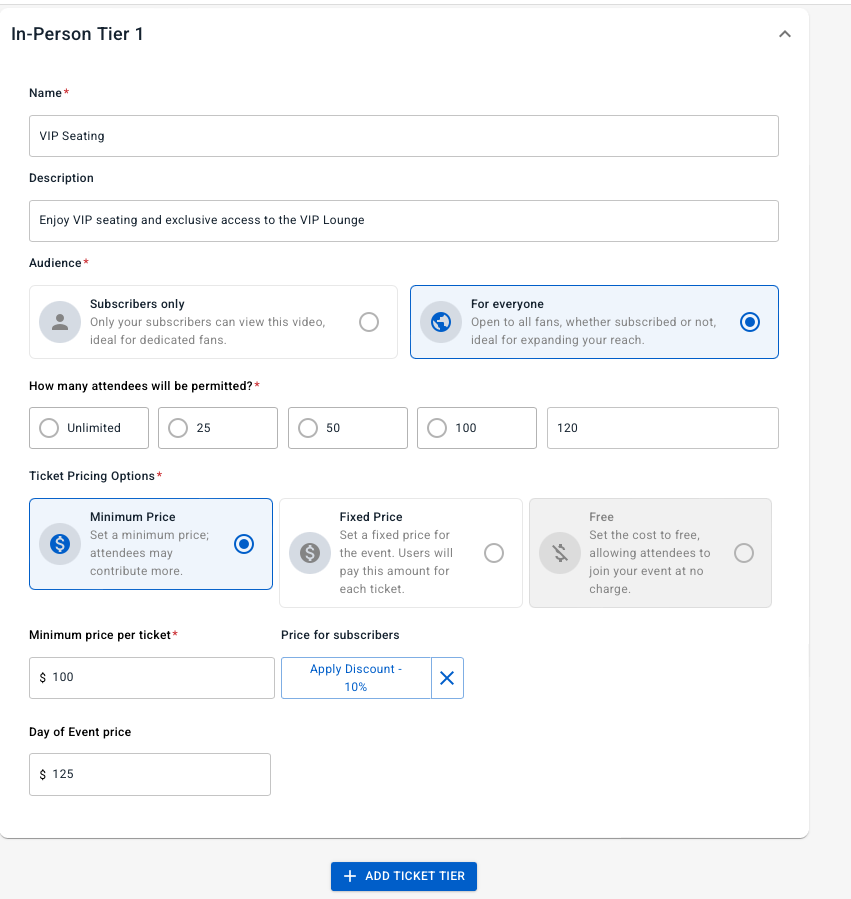Screen dimensions: 851x899
Task: Click the blue dollar icon for Minimum Price
Action: pos(60,544)
